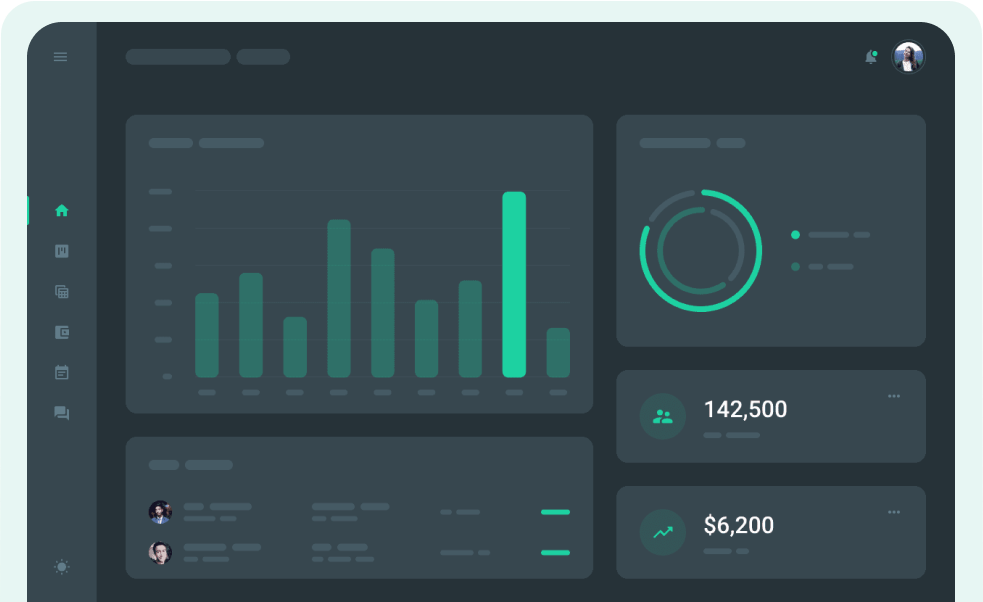Select the first user's avatar in the list
983x602 pixels.
click(160, 512)
